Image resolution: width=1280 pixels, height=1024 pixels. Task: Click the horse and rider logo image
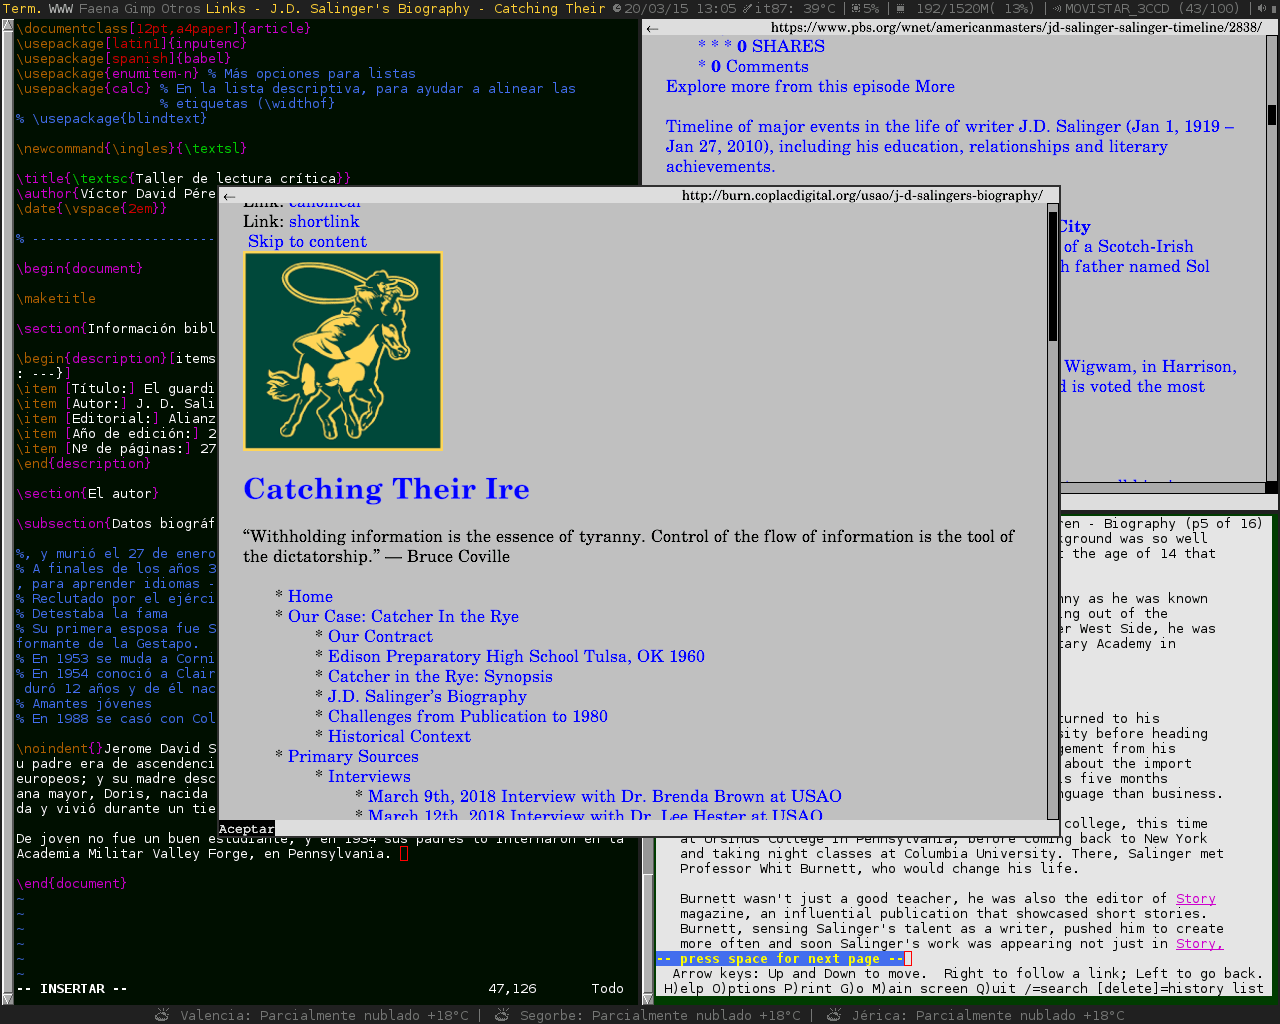[343, 351]
